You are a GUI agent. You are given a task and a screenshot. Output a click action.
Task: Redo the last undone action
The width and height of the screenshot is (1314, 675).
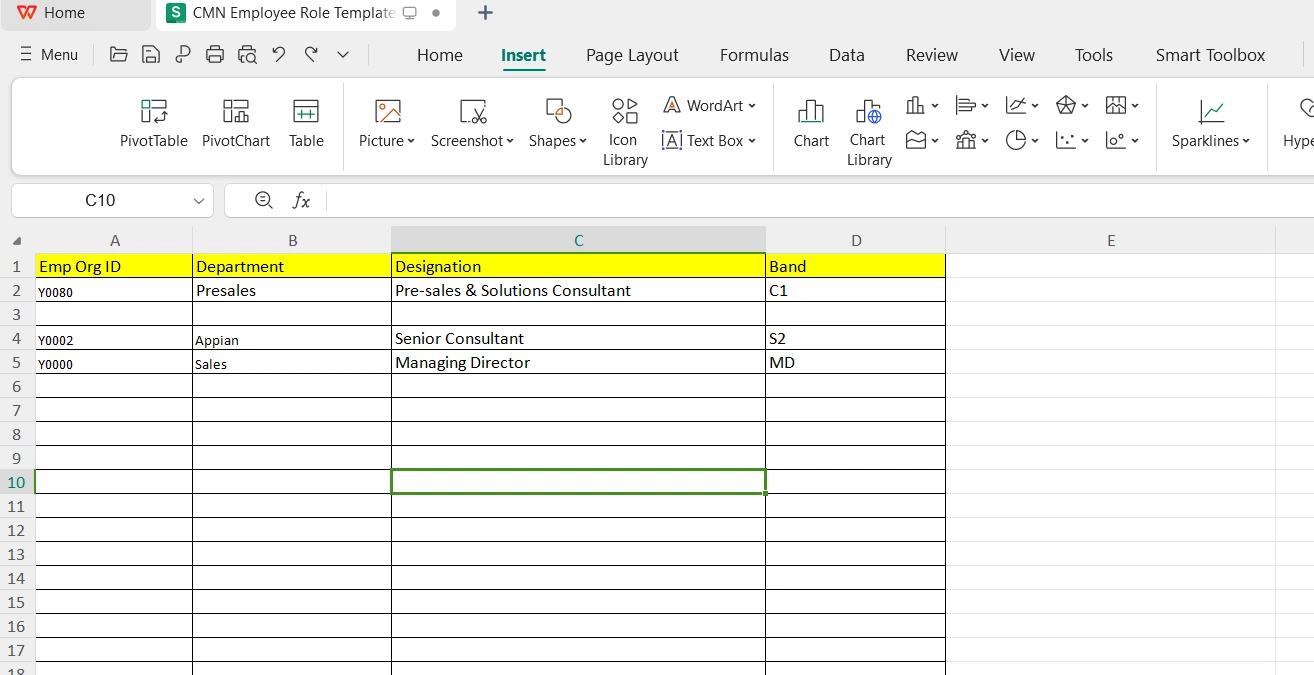pyautogui.click(x=311, y=54)
